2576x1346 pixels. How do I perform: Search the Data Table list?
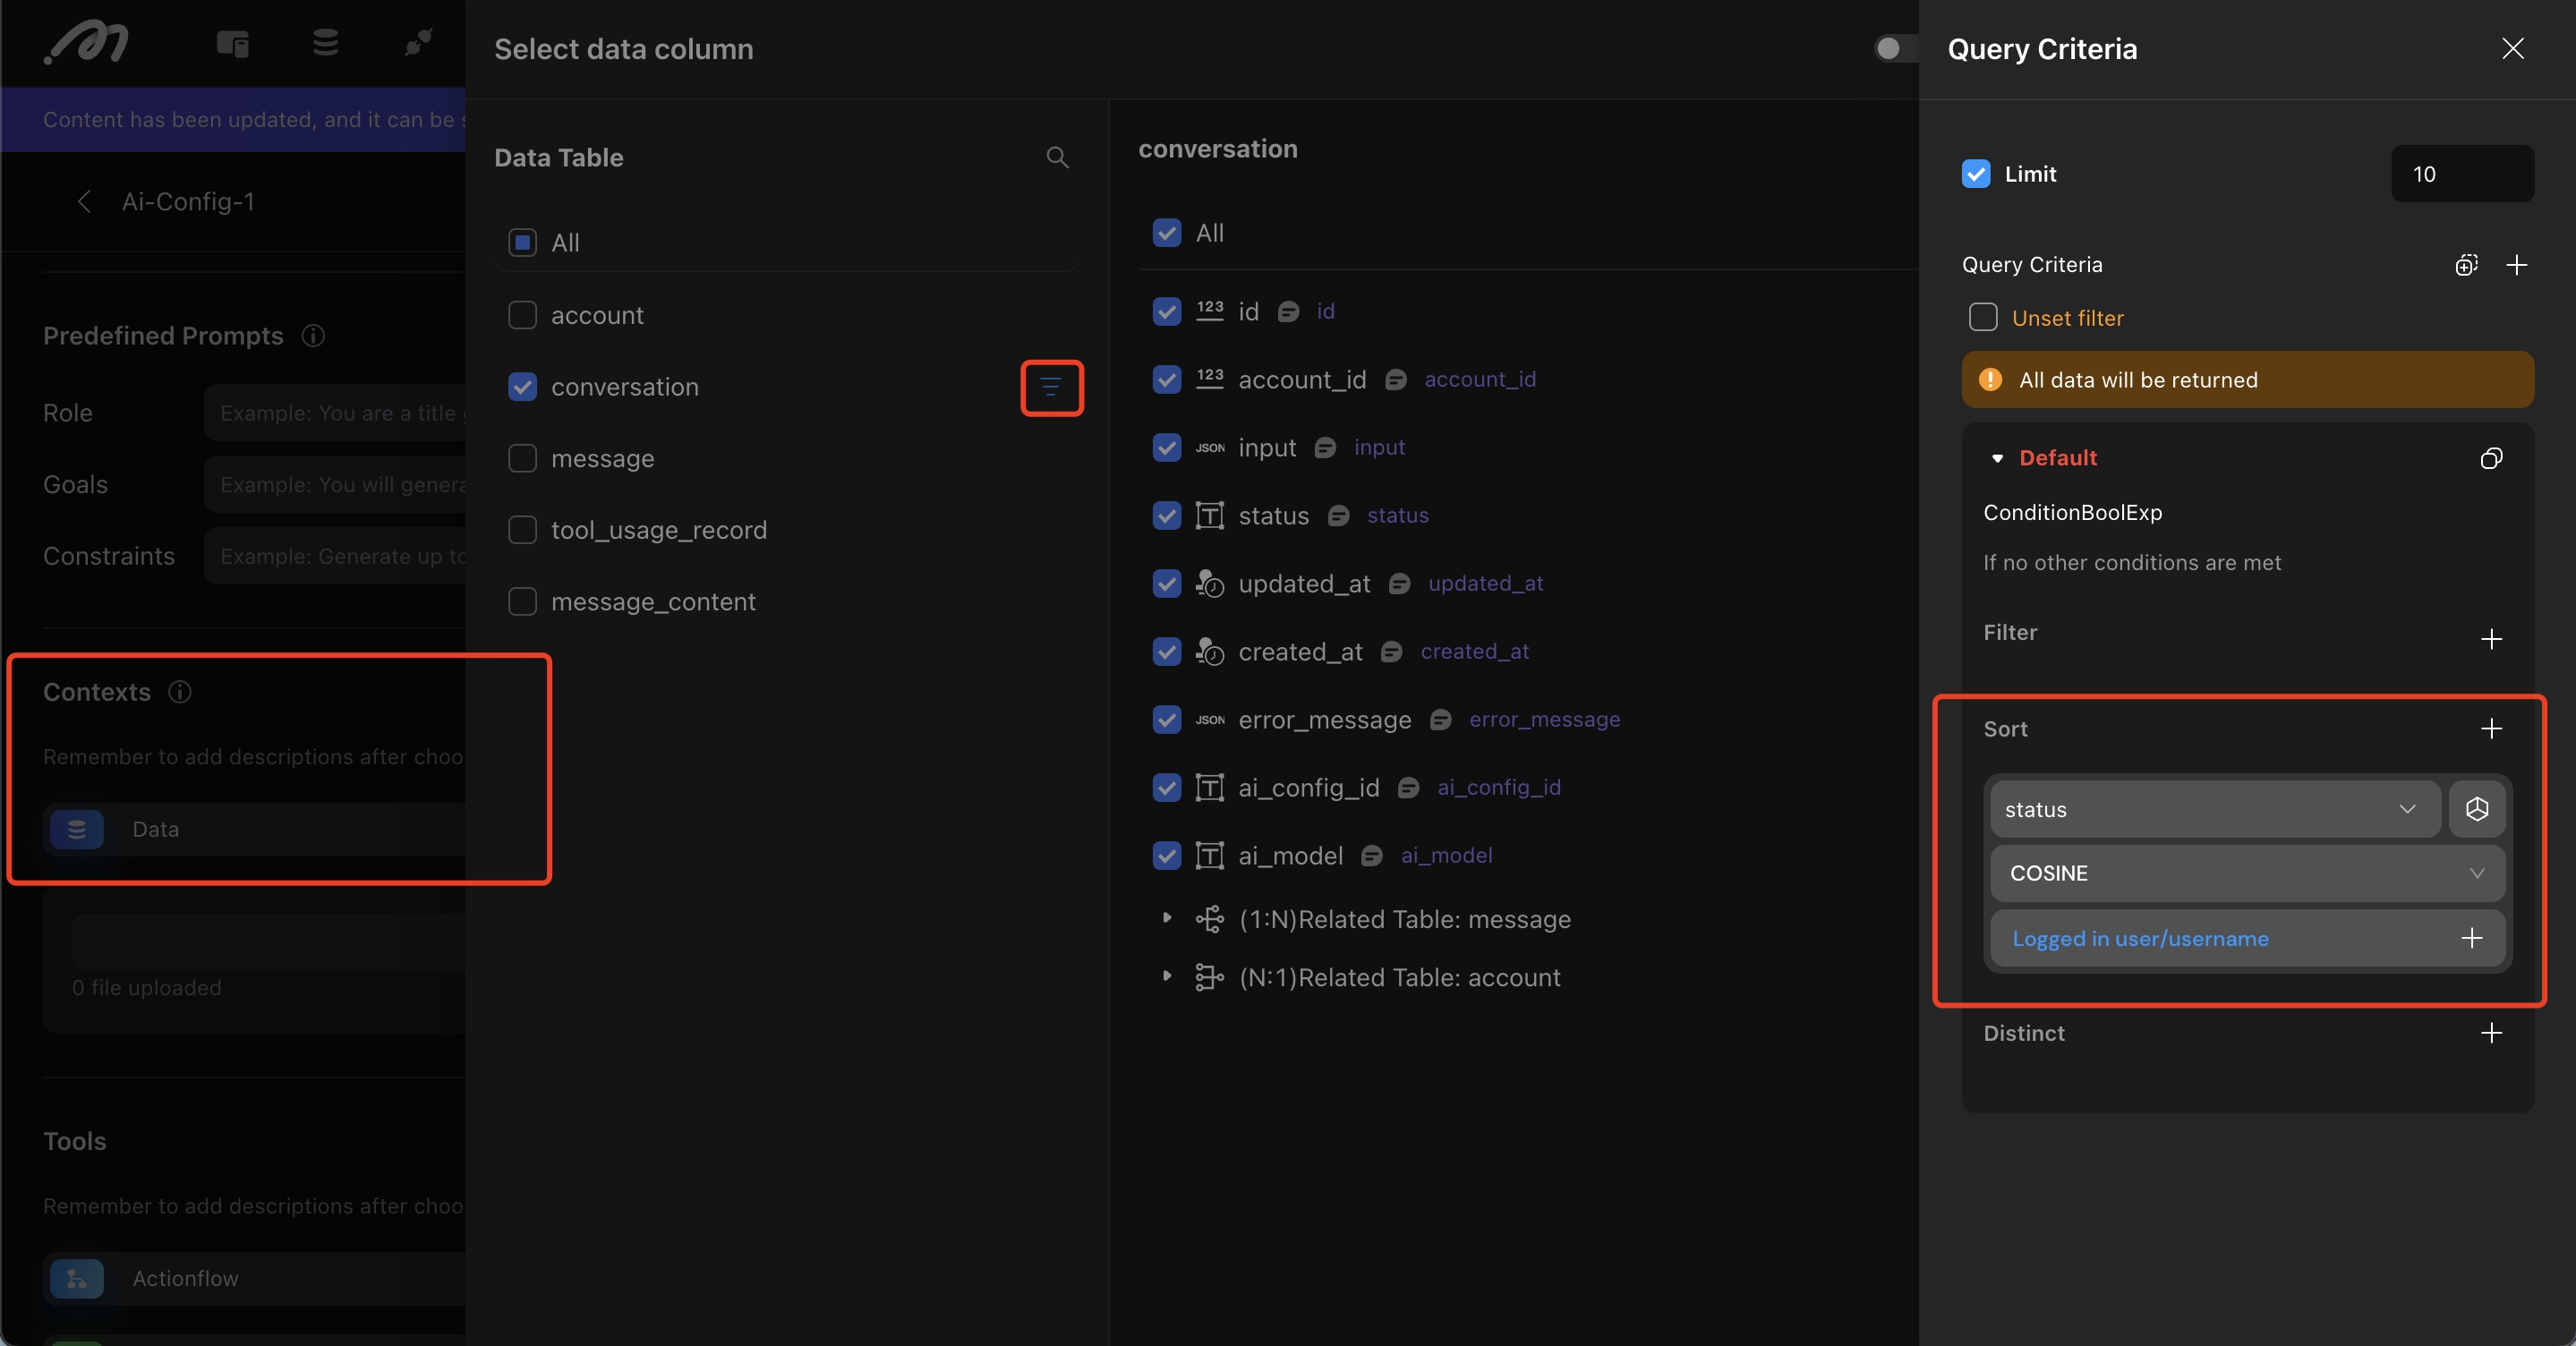coord(1057,157)
